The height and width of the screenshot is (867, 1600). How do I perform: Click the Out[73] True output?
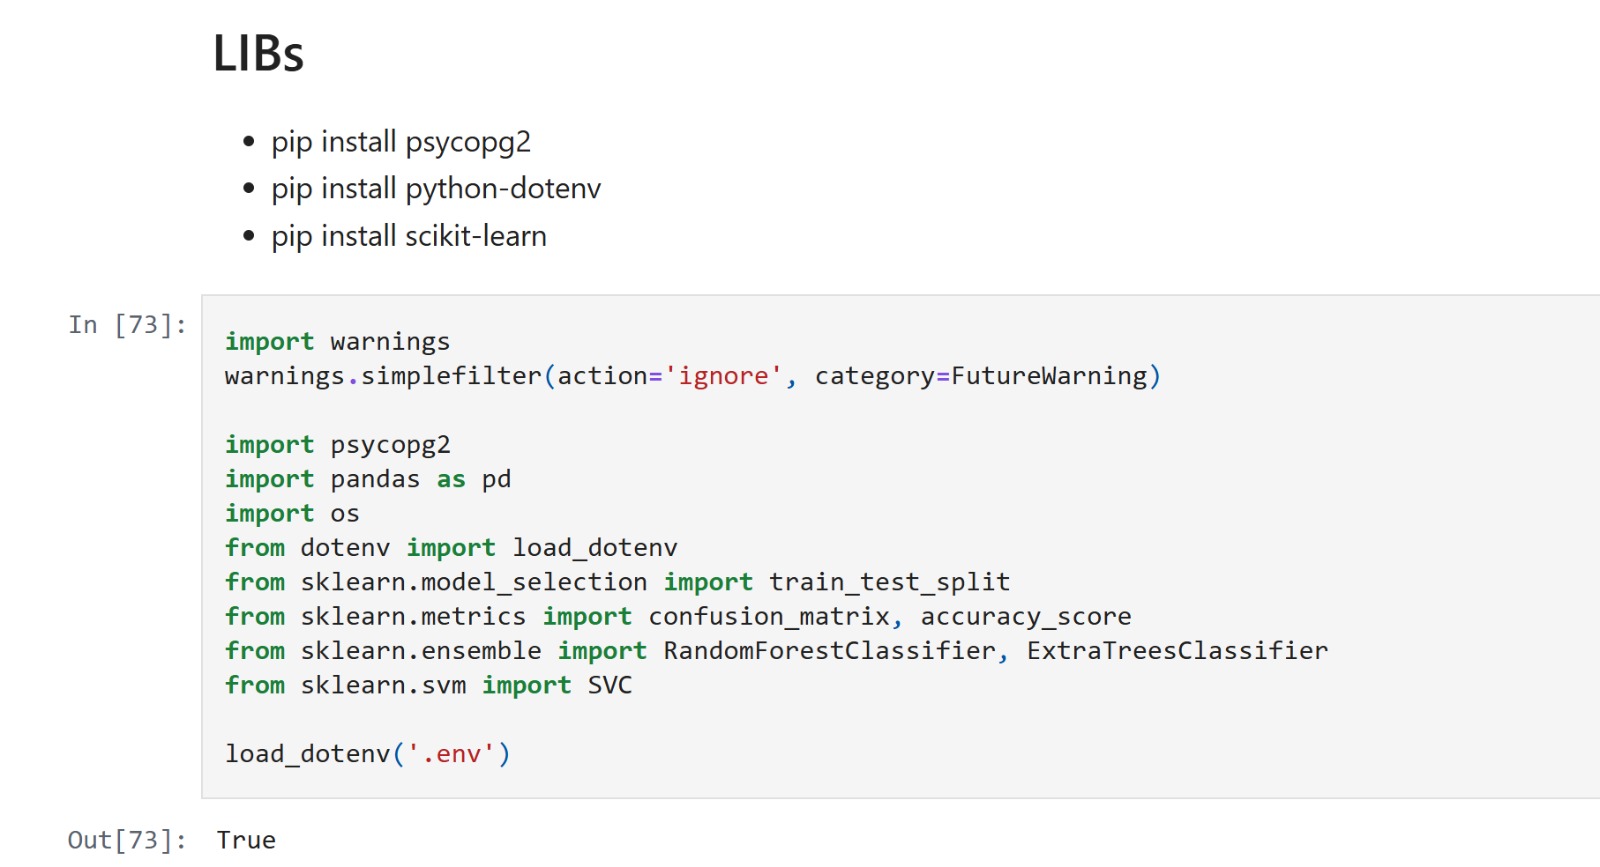246,840
